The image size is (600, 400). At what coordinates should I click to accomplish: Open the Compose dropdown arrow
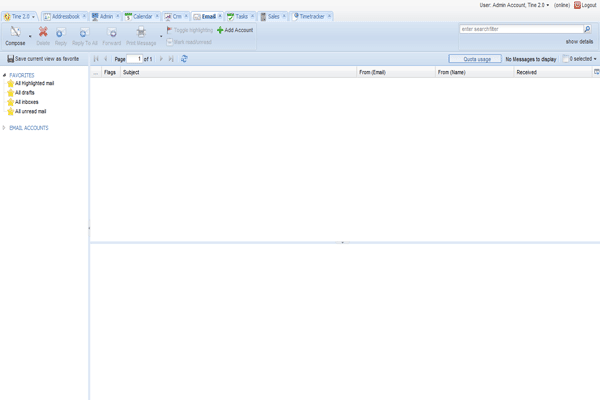tap(30, 37)
